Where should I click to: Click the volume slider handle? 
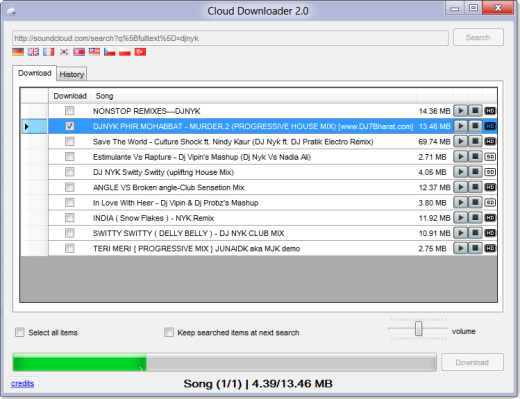(419, 329)
